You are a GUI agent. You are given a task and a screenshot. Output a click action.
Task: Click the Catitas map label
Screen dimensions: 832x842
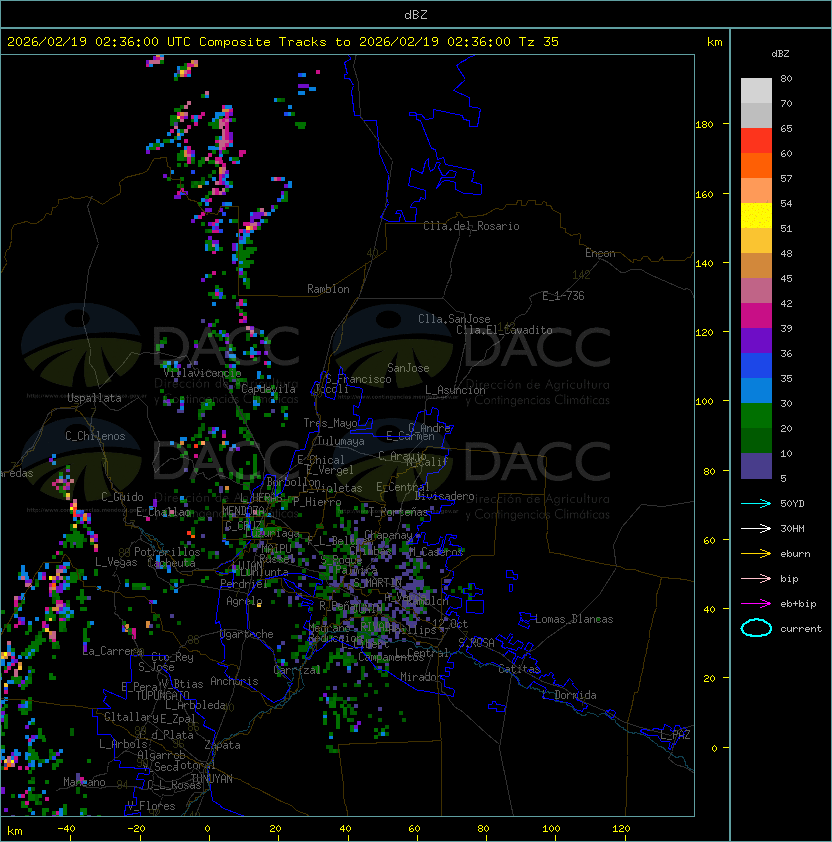tap(519, 669)
